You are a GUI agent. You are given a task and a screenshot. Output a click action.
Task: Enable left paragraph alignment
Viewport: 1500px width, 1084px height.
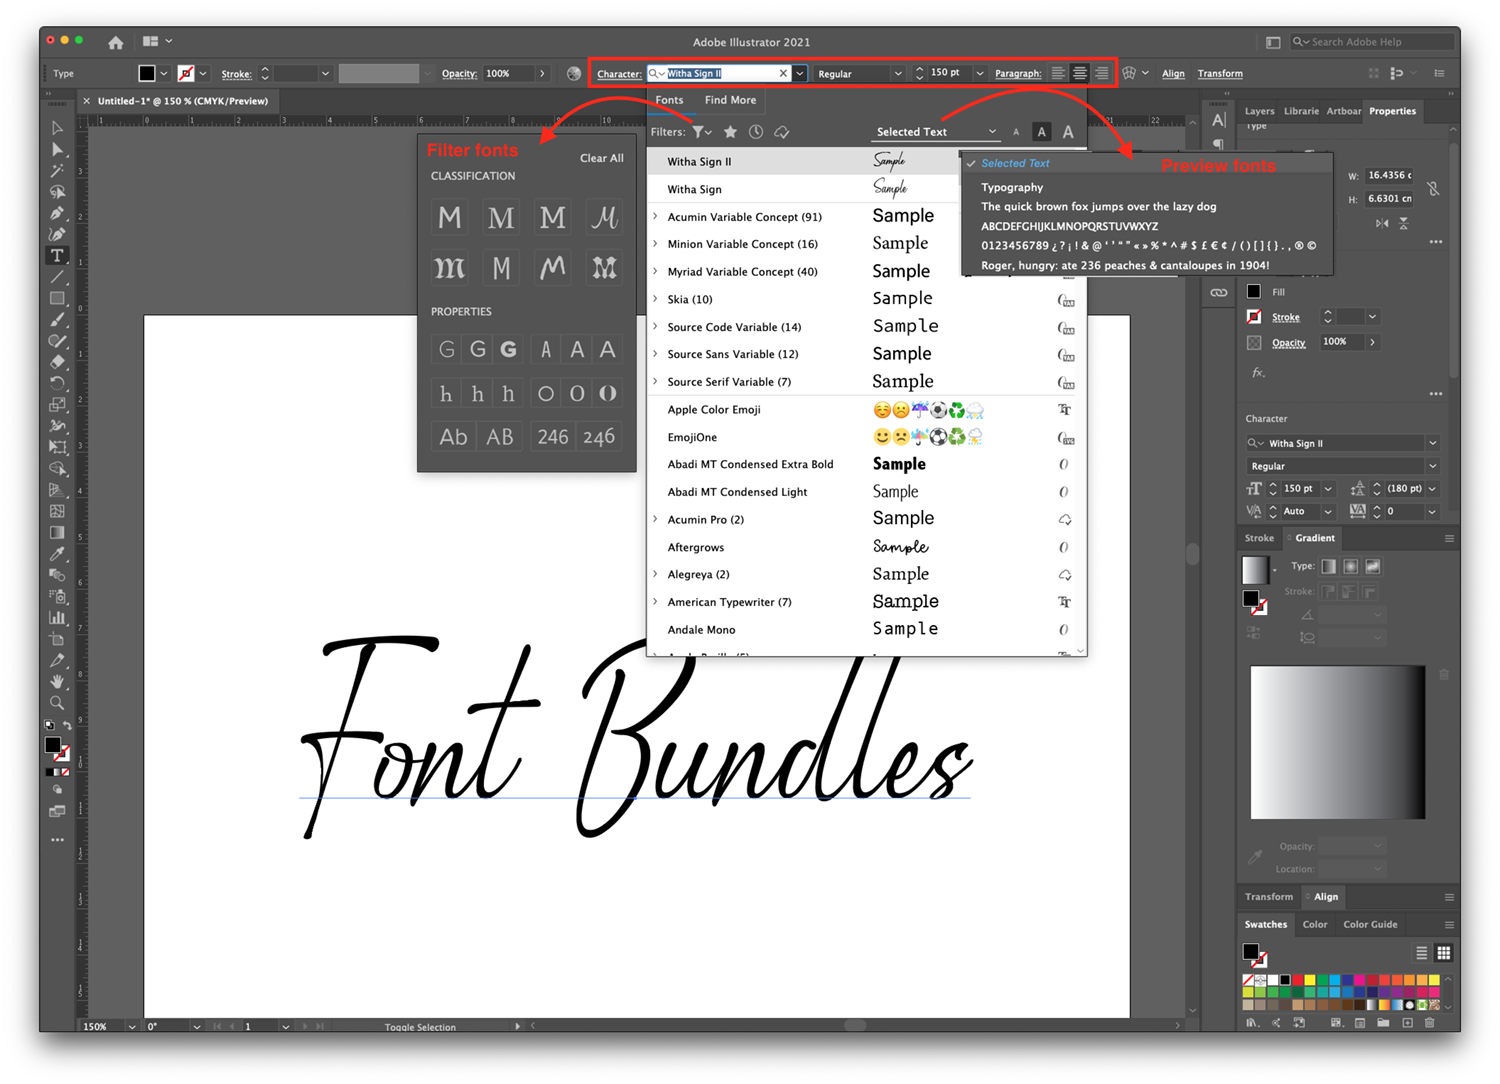click(1058, 73)
